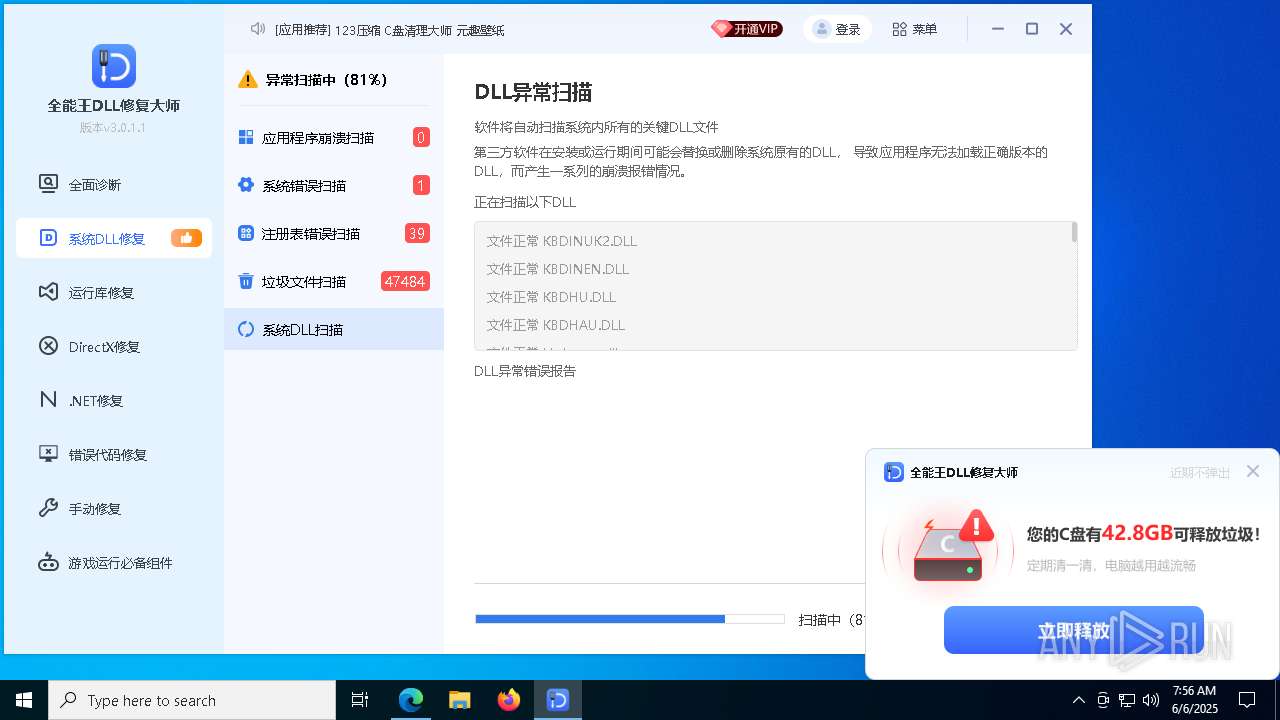
Task: Click the 全面诊断 monitor icon
Action: (48, 184)
